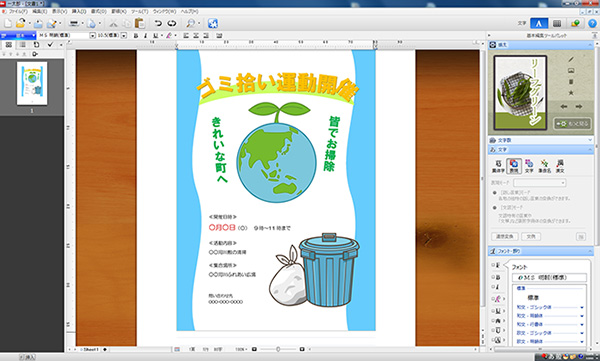
Task: Open the ファイル(F) menu
Action: (x=18, y=11)
